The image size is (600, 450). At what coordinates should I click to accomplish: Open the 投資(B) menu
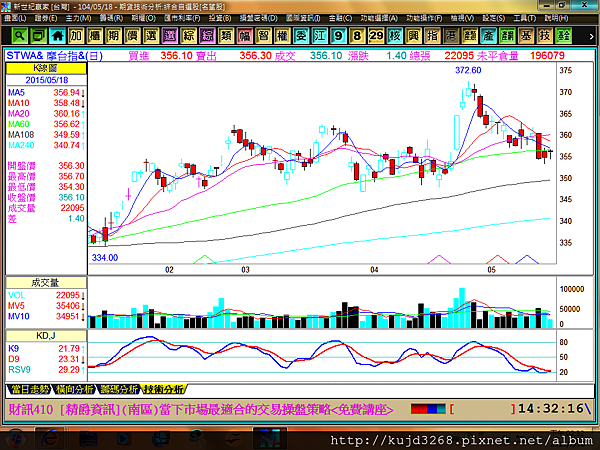pos(220,18)
